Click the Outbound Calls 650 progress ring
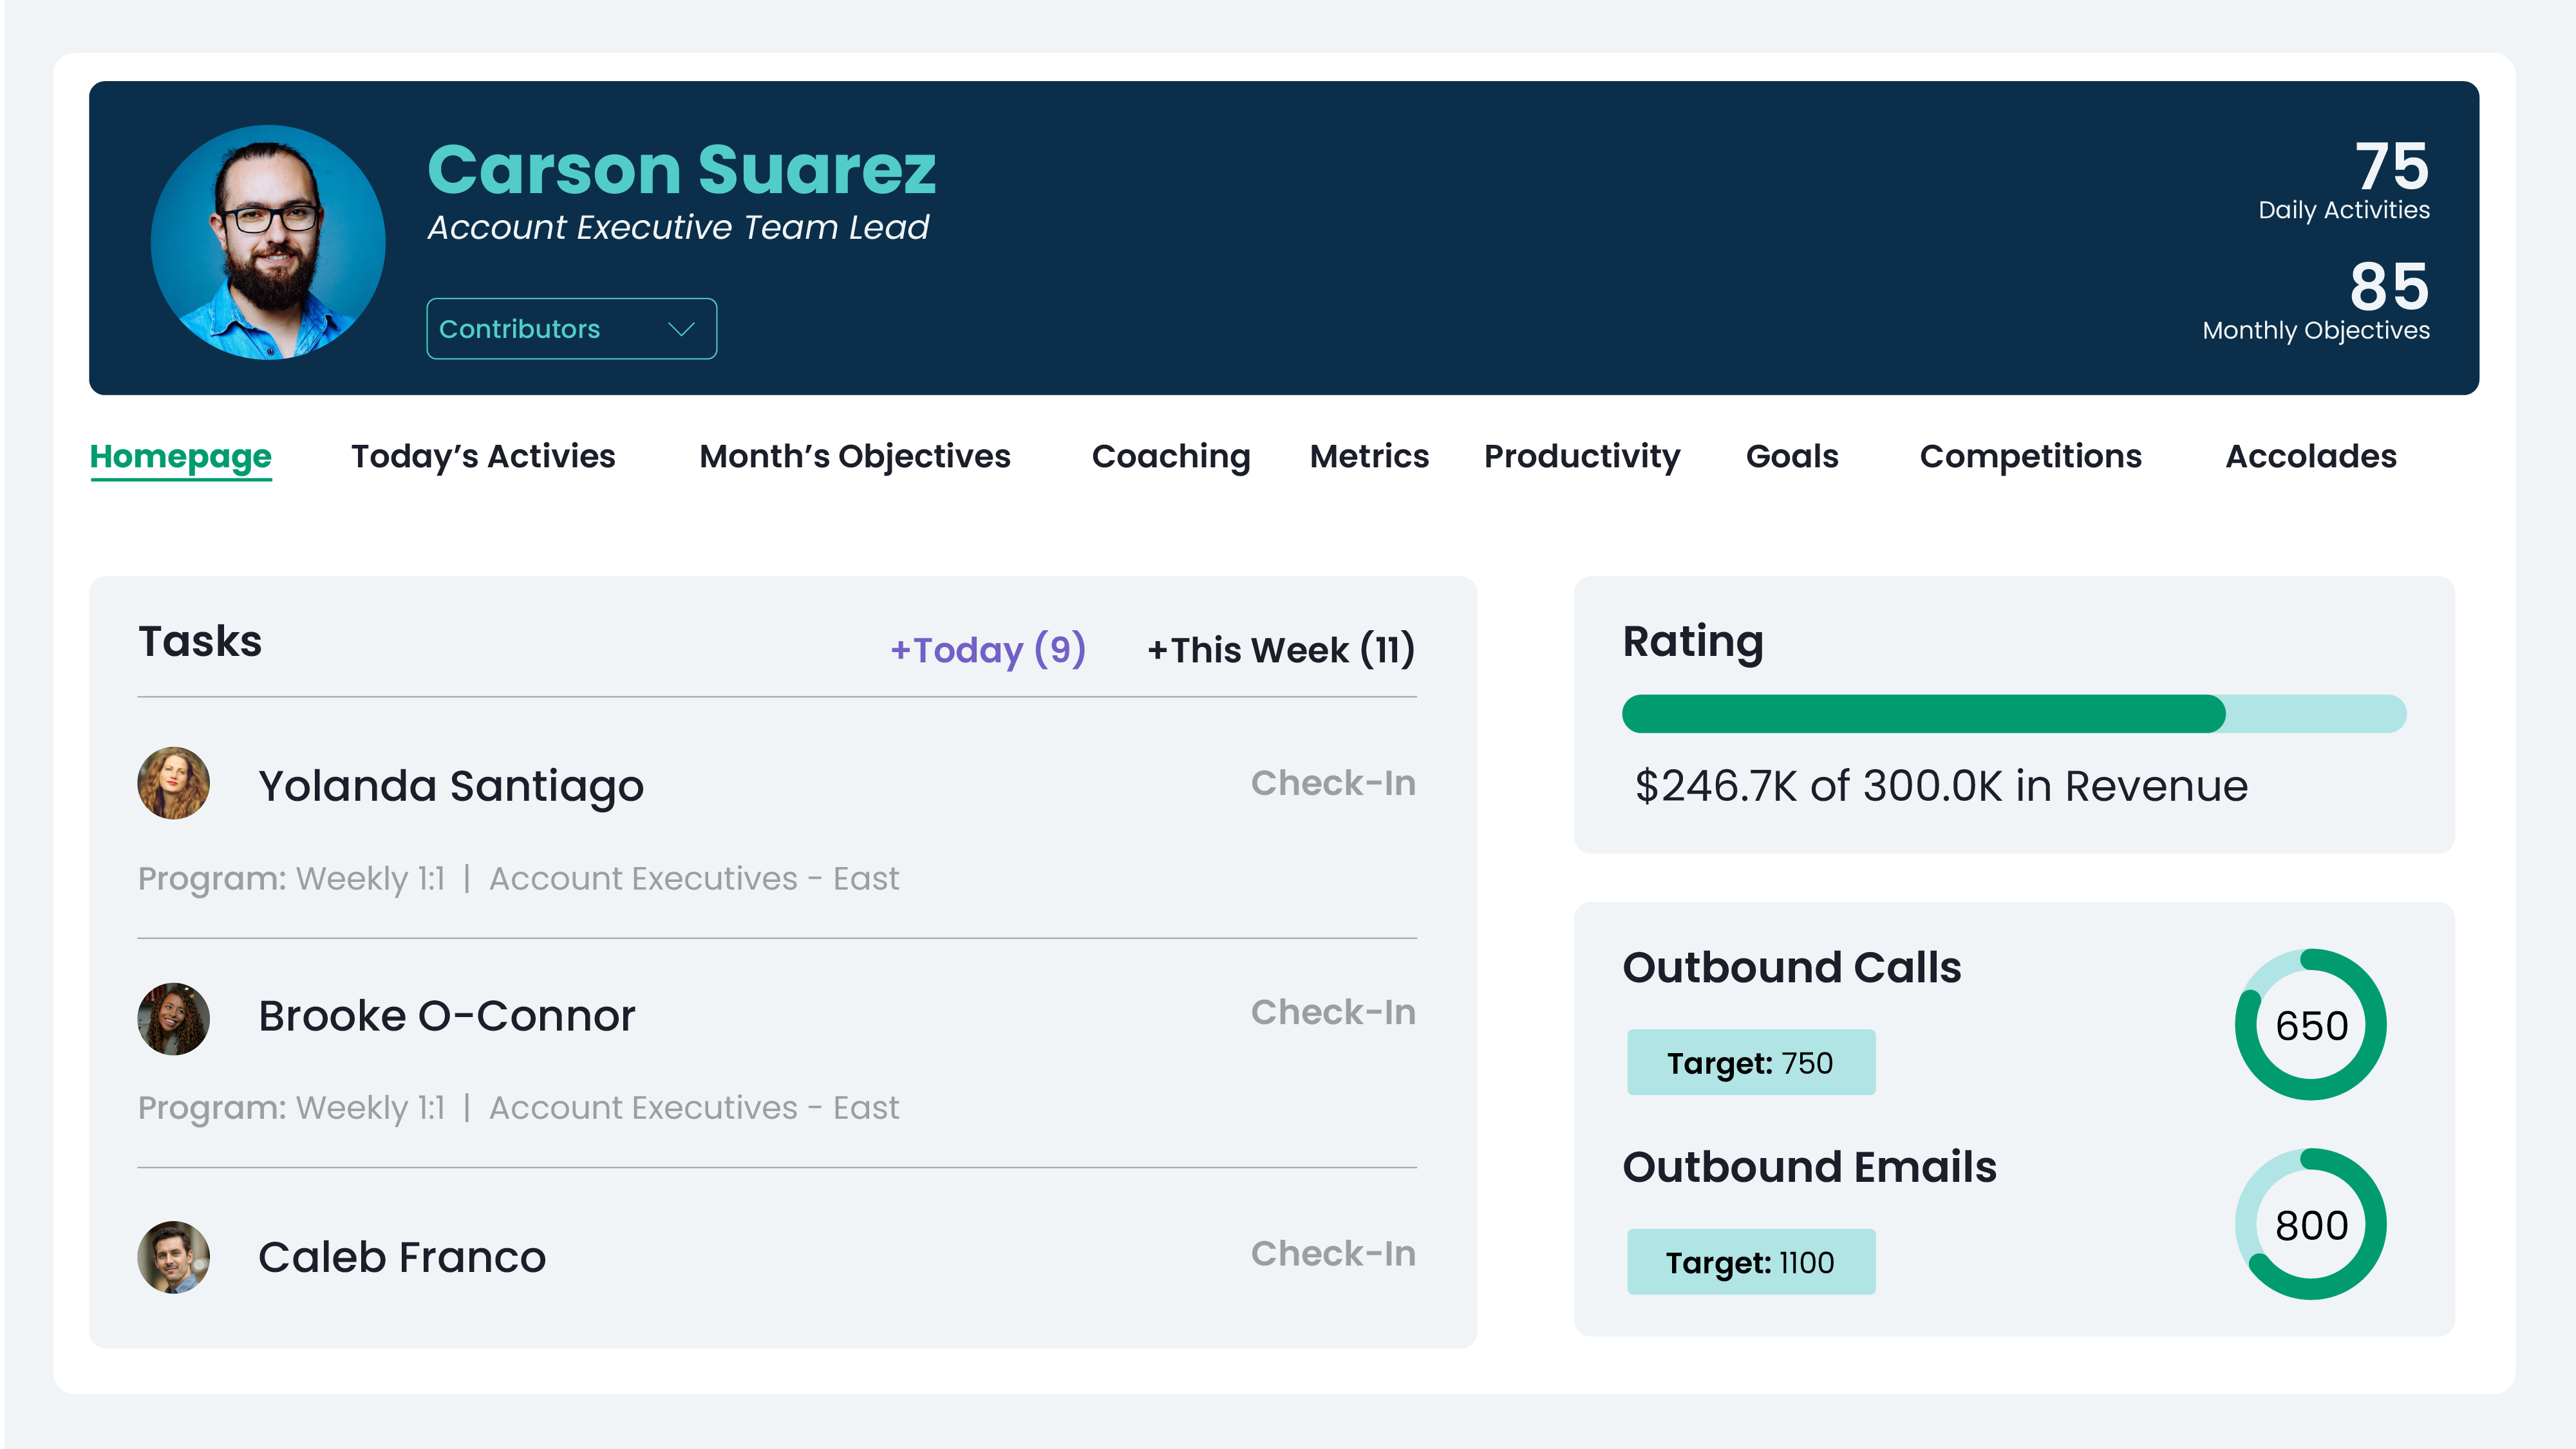The height and width of the screenshot is (1449, 2576). point(2310,1025)
